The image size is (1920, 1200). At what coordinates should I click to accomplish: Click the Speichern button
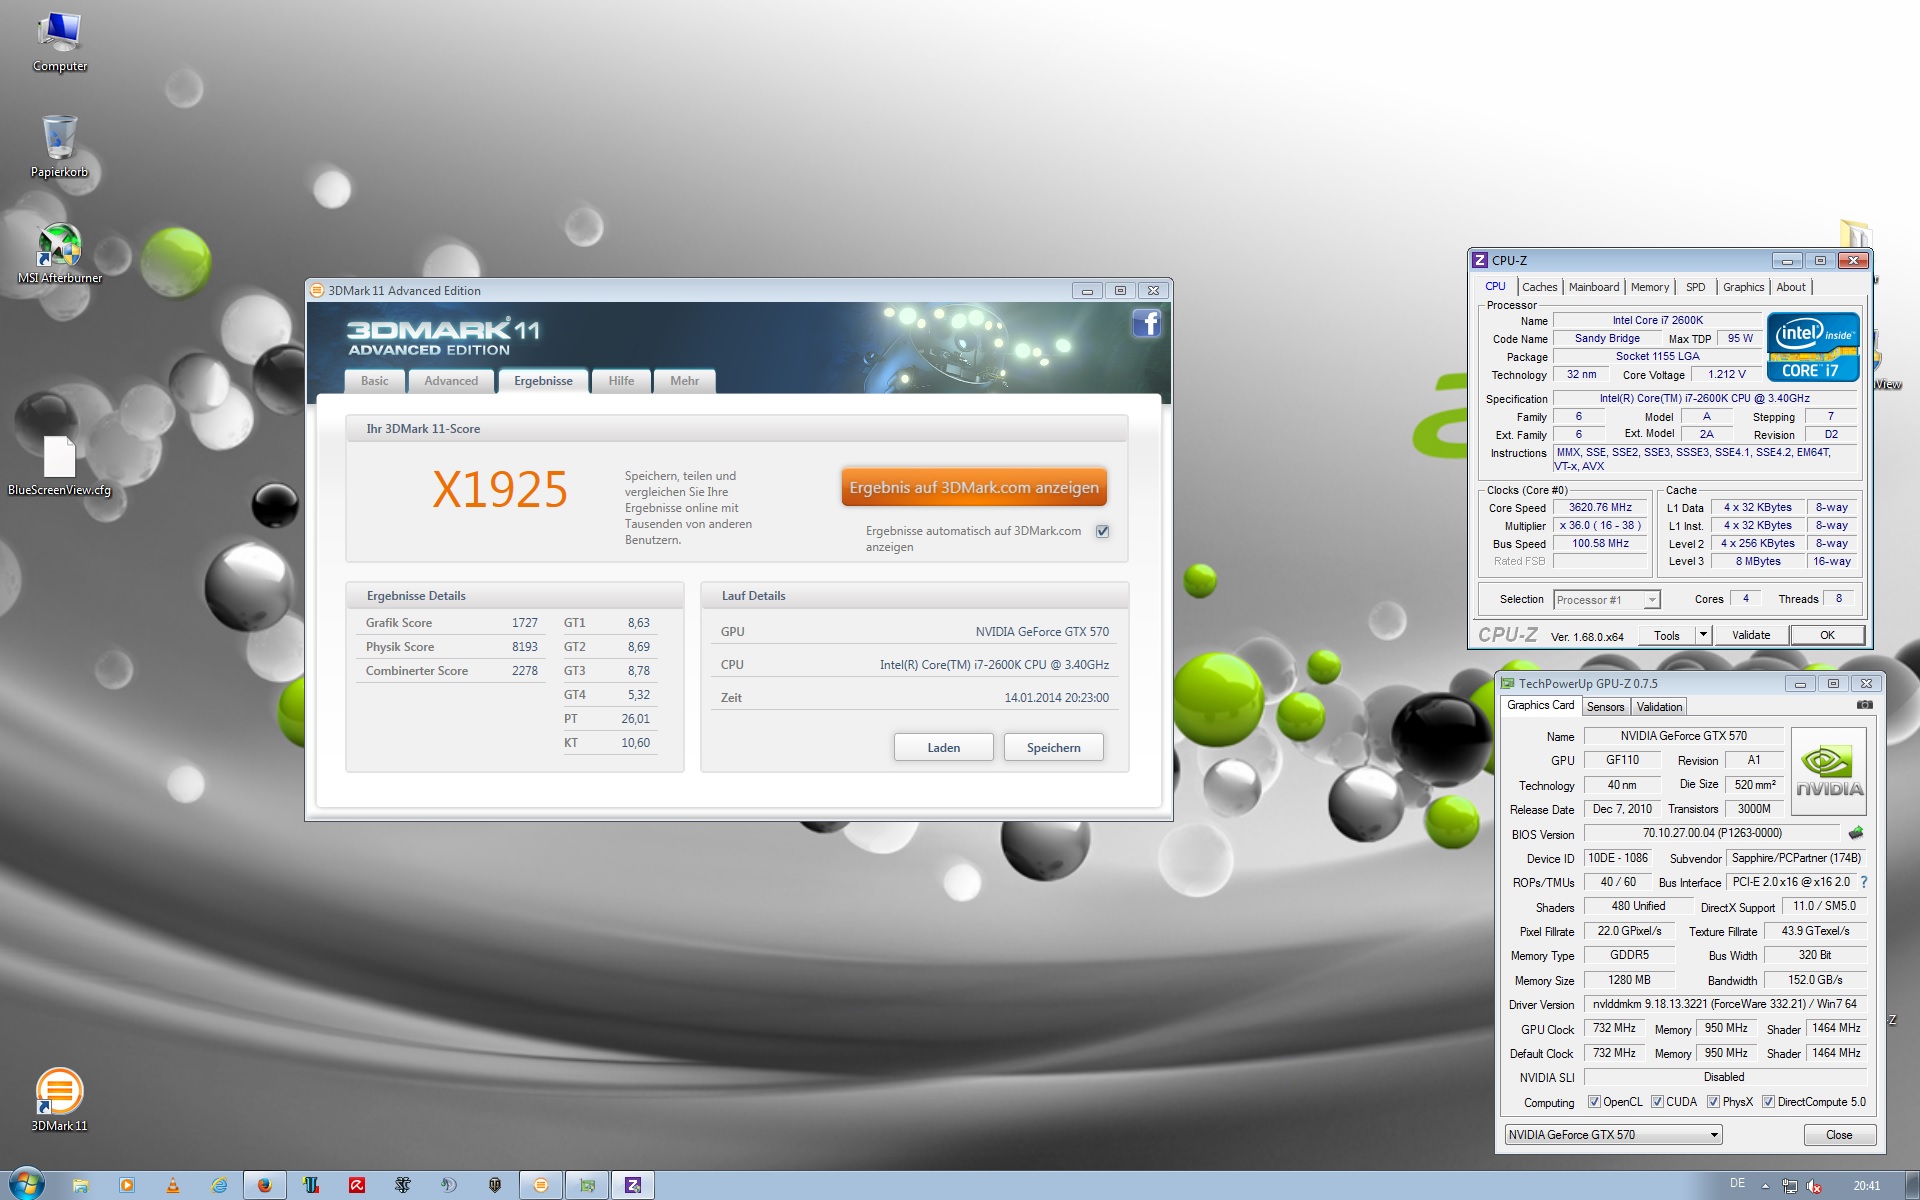pos(1053,748)
